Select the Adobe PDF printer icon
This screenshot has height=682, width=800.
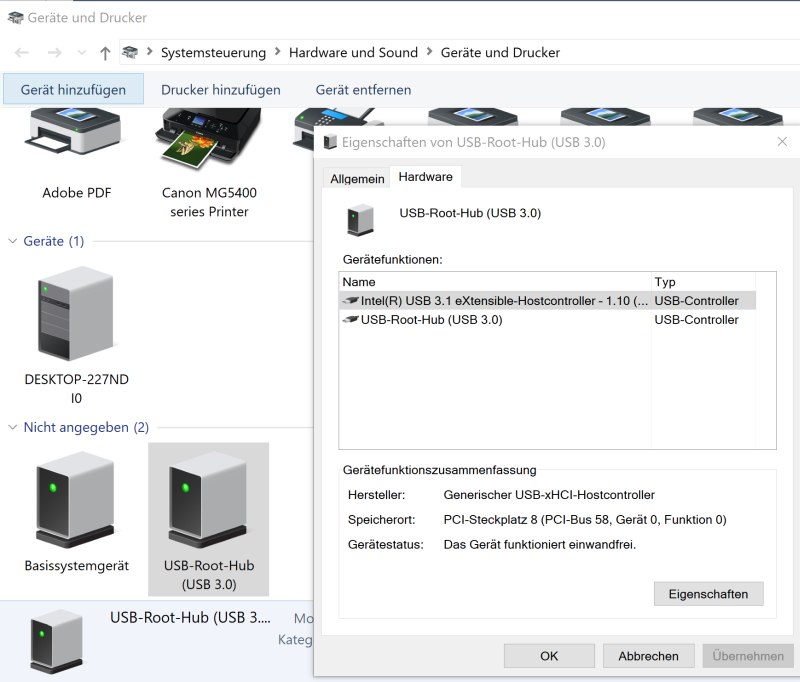(x=76, y=140)
